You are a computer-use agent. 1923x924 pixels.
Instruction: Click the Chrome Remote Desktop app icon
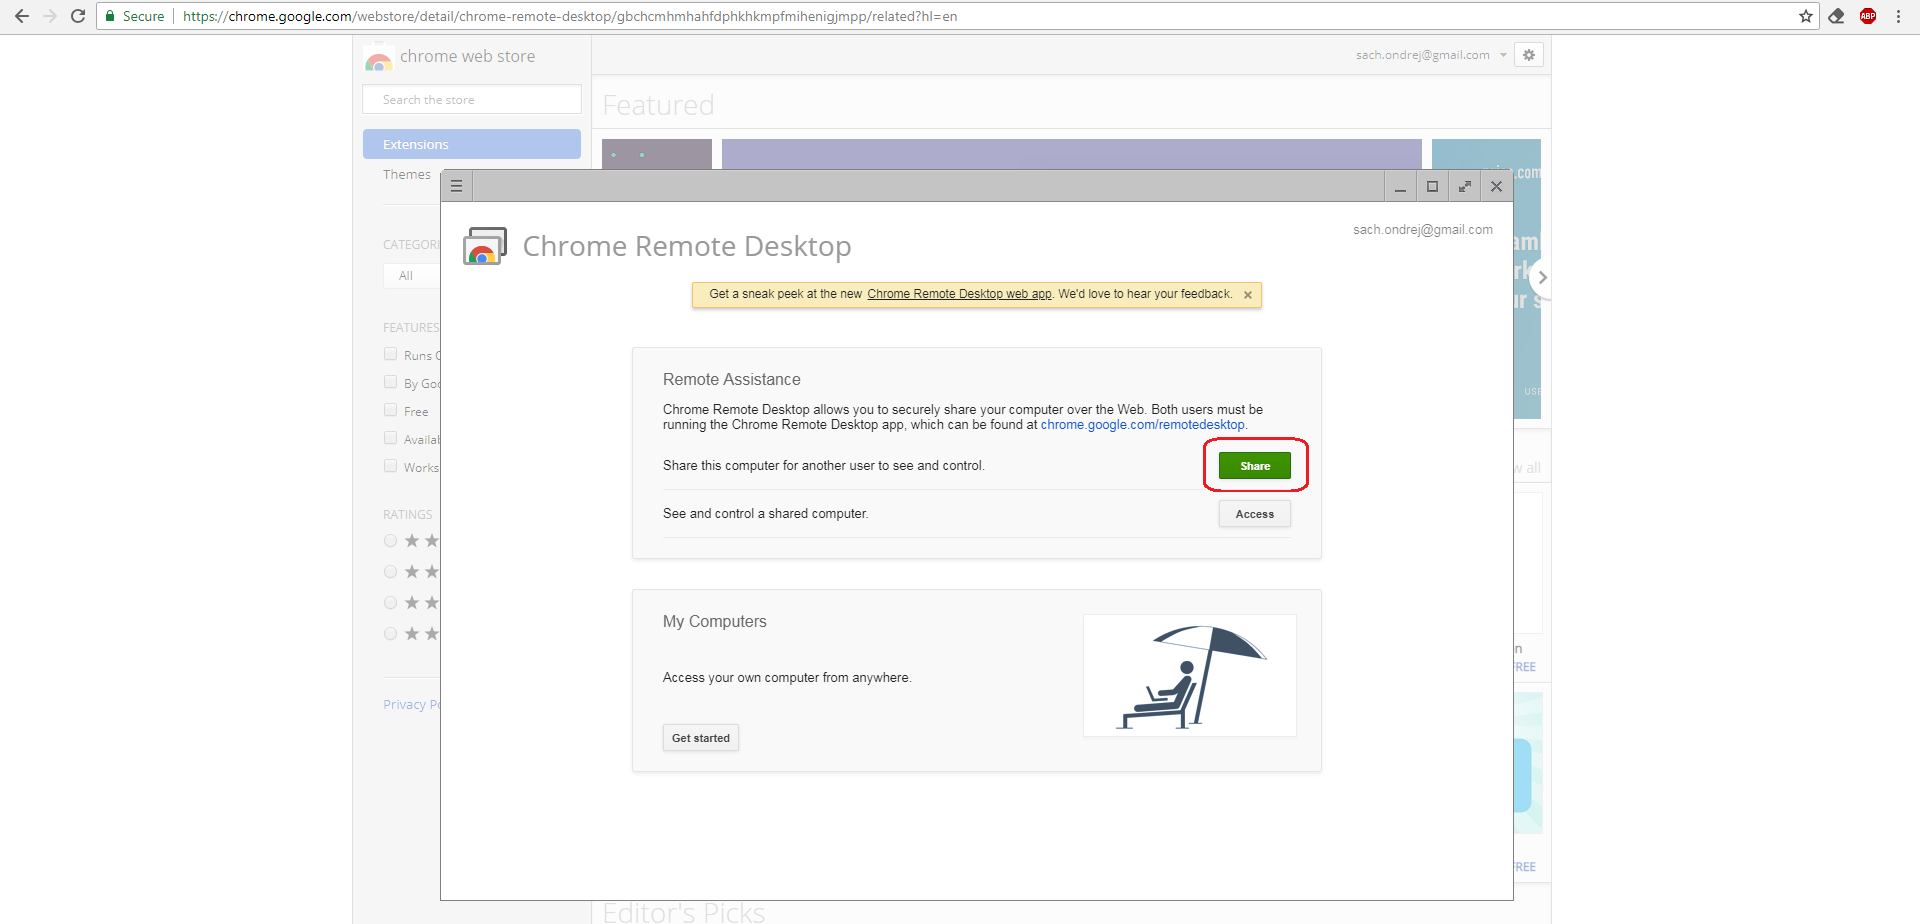tap(484, 245)
